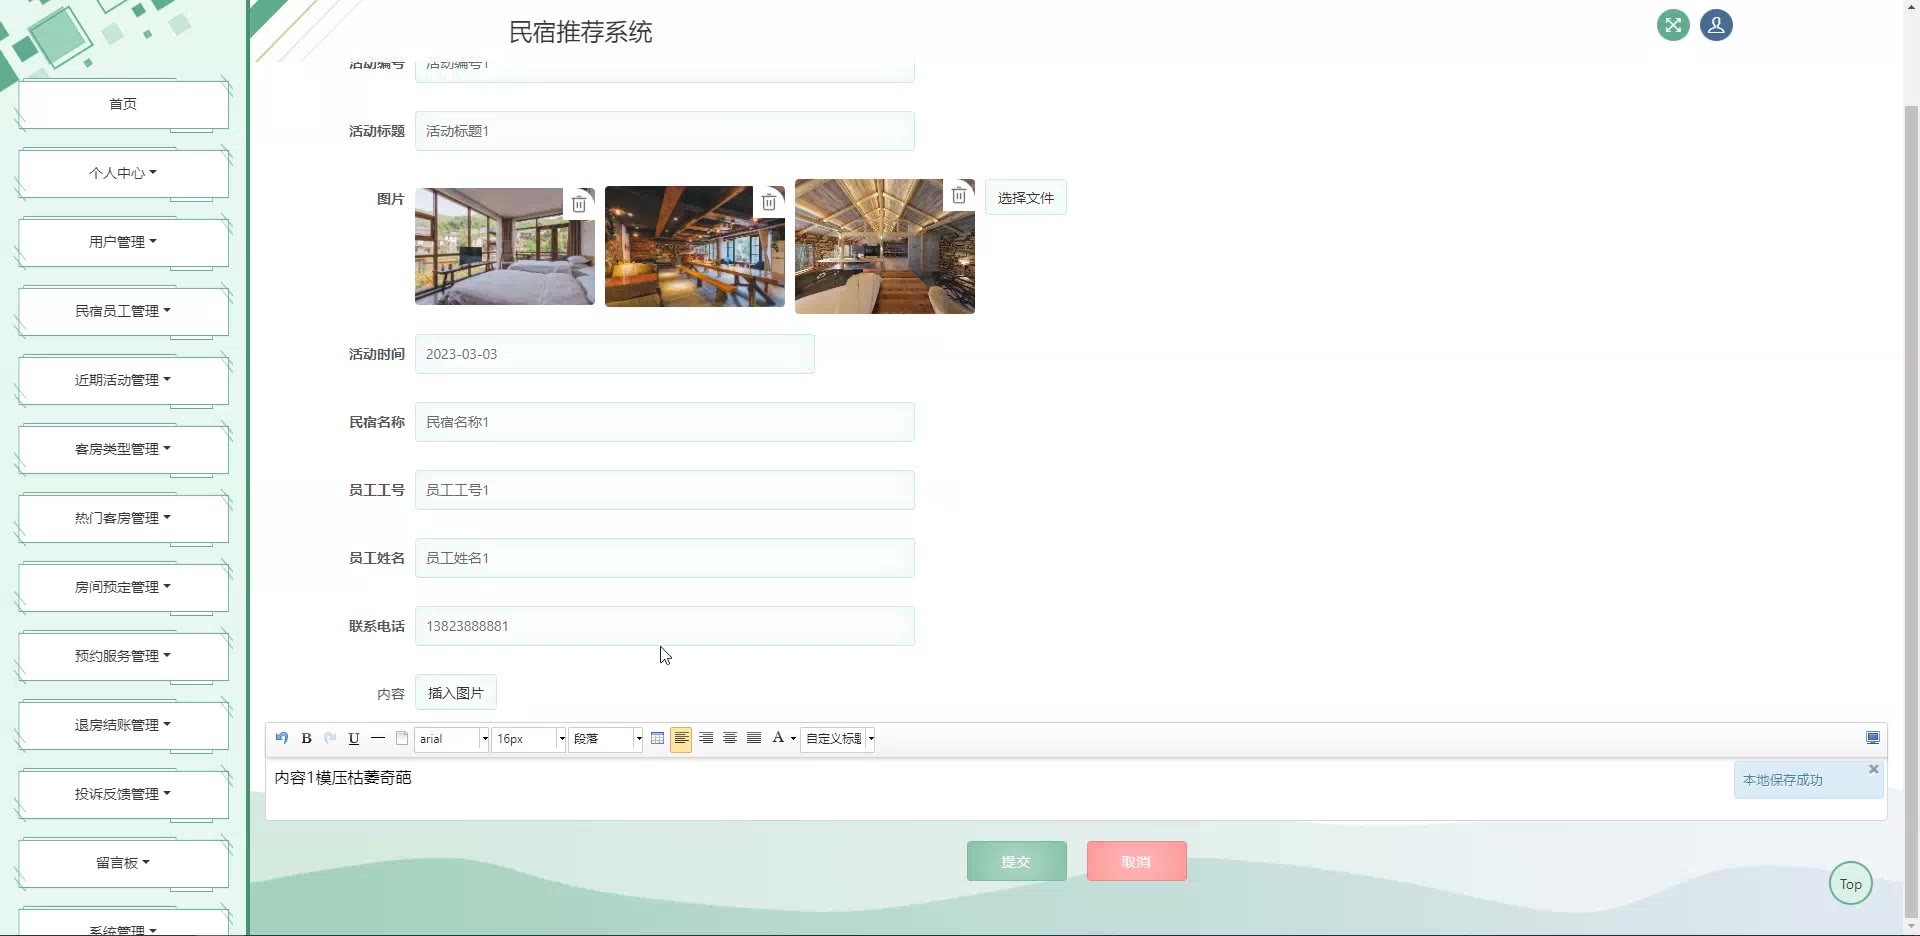Viewport: 1920px width, 936px height.
Task: Open 留言板 sidebar menu
Action: pos(123,863)
